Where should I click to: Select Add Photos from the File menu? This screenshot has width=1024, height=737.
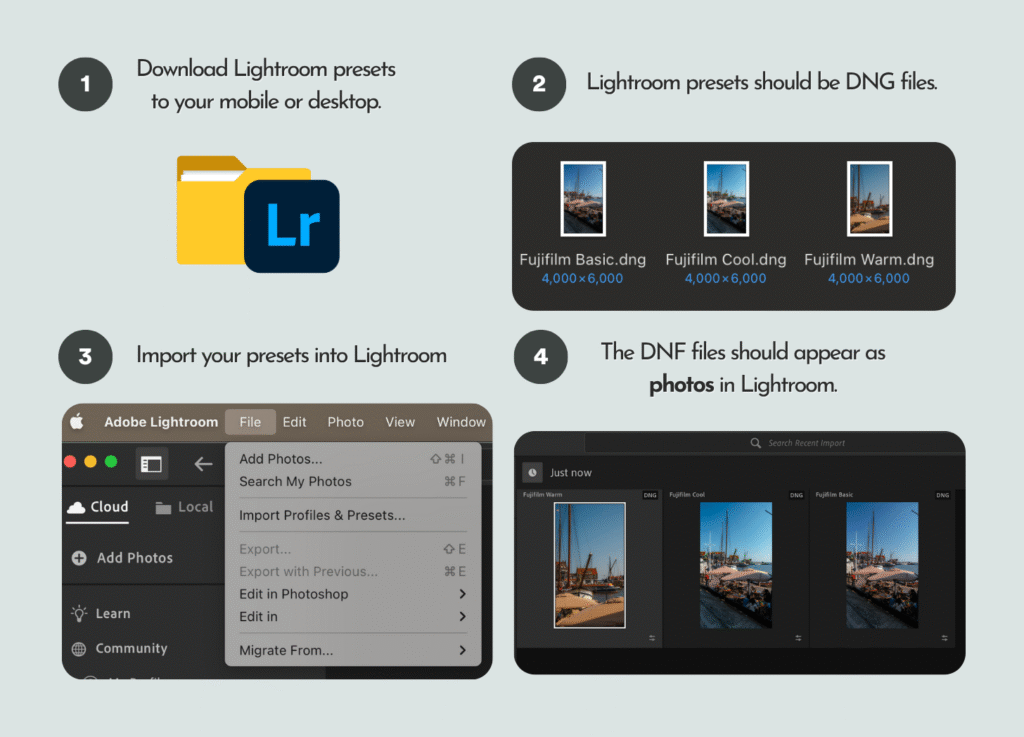pos(281,459)
